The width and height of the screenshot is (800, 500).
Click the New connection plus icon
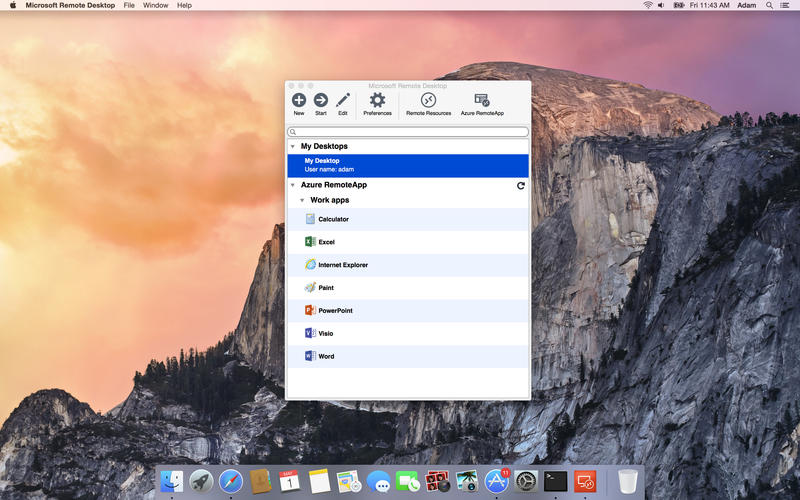click(299, 100)
